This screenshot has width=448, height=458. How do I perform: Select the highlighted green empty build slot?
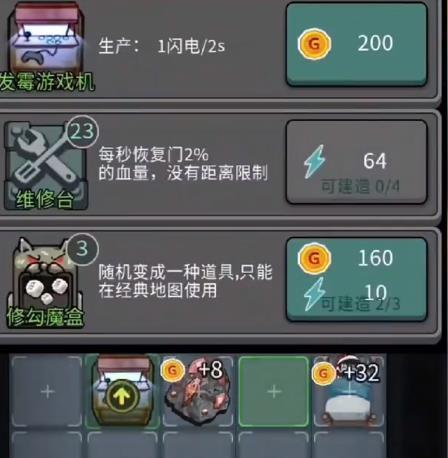274,391
